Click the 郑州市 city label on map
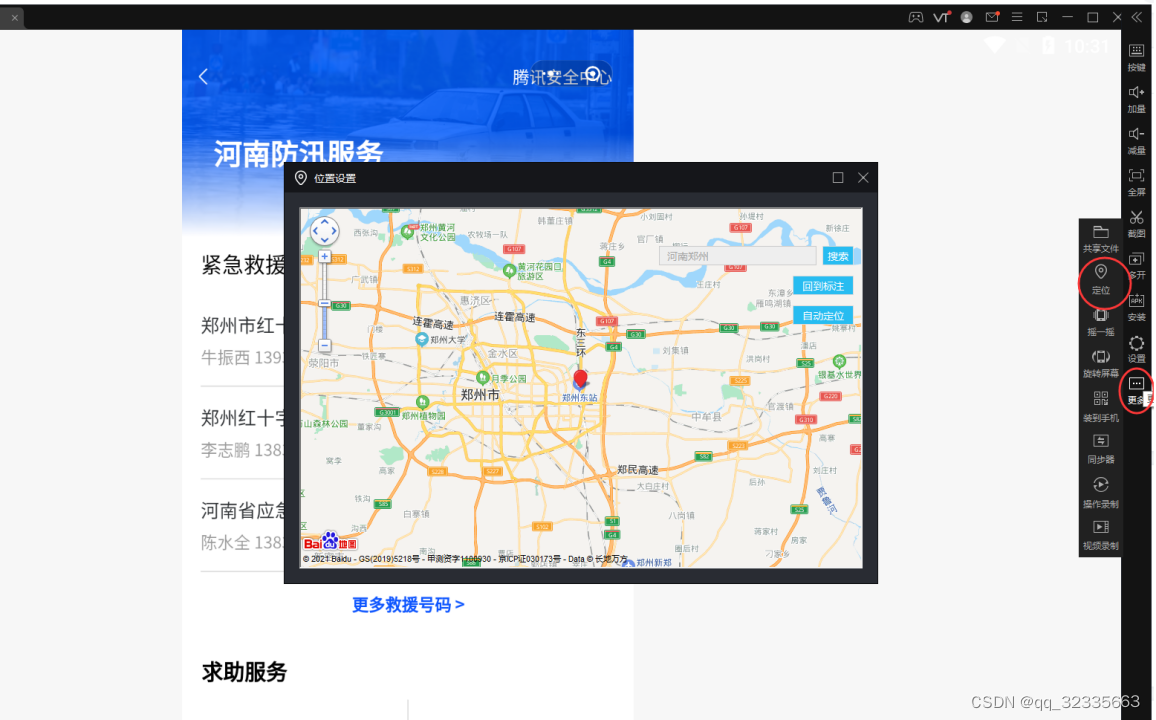This screenshot has height=720, width=1156. point(480,395)
